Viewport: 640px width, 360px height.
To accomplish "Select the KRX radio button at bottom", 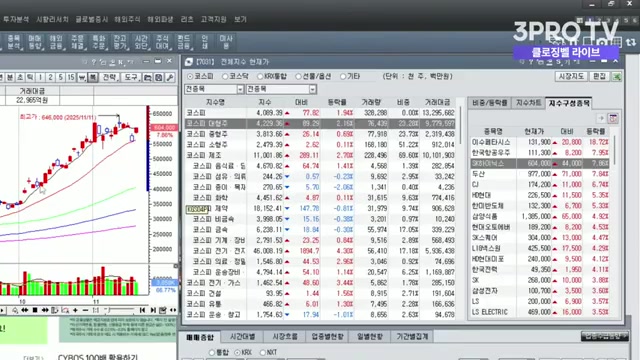I will (x=238, y=352).
